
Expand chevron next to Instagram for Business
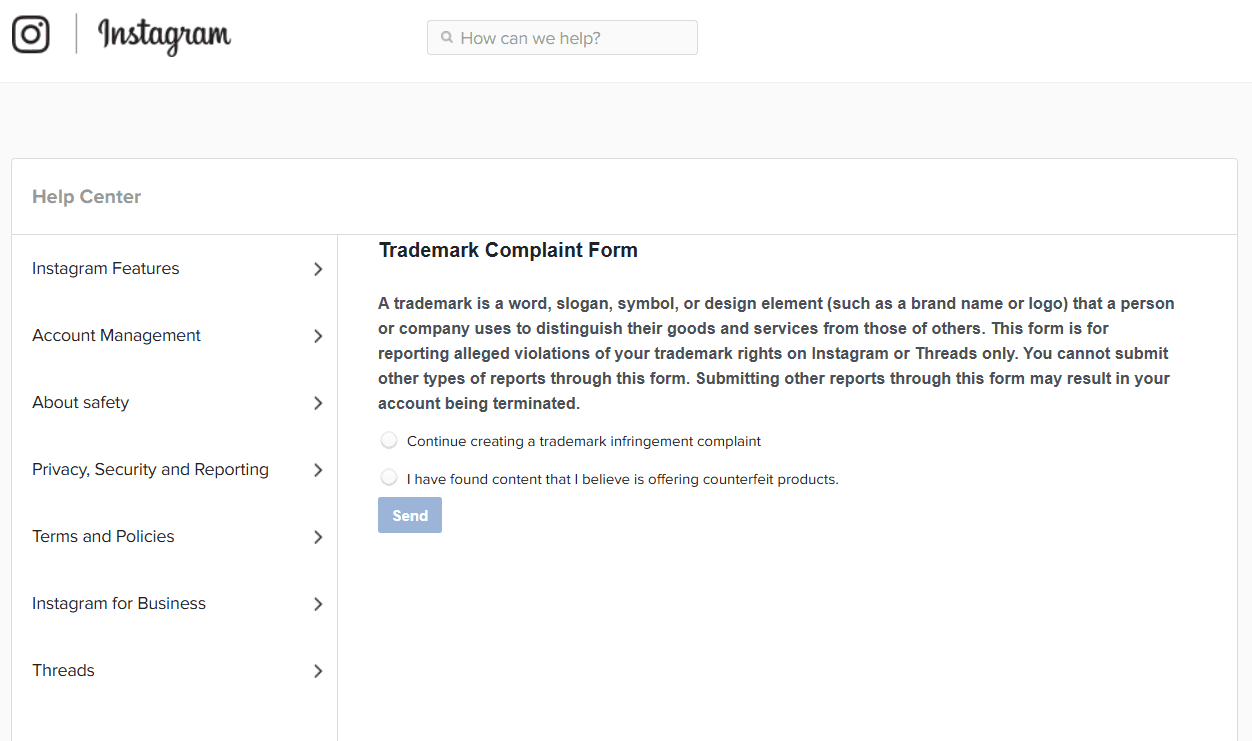pos(318,604)
